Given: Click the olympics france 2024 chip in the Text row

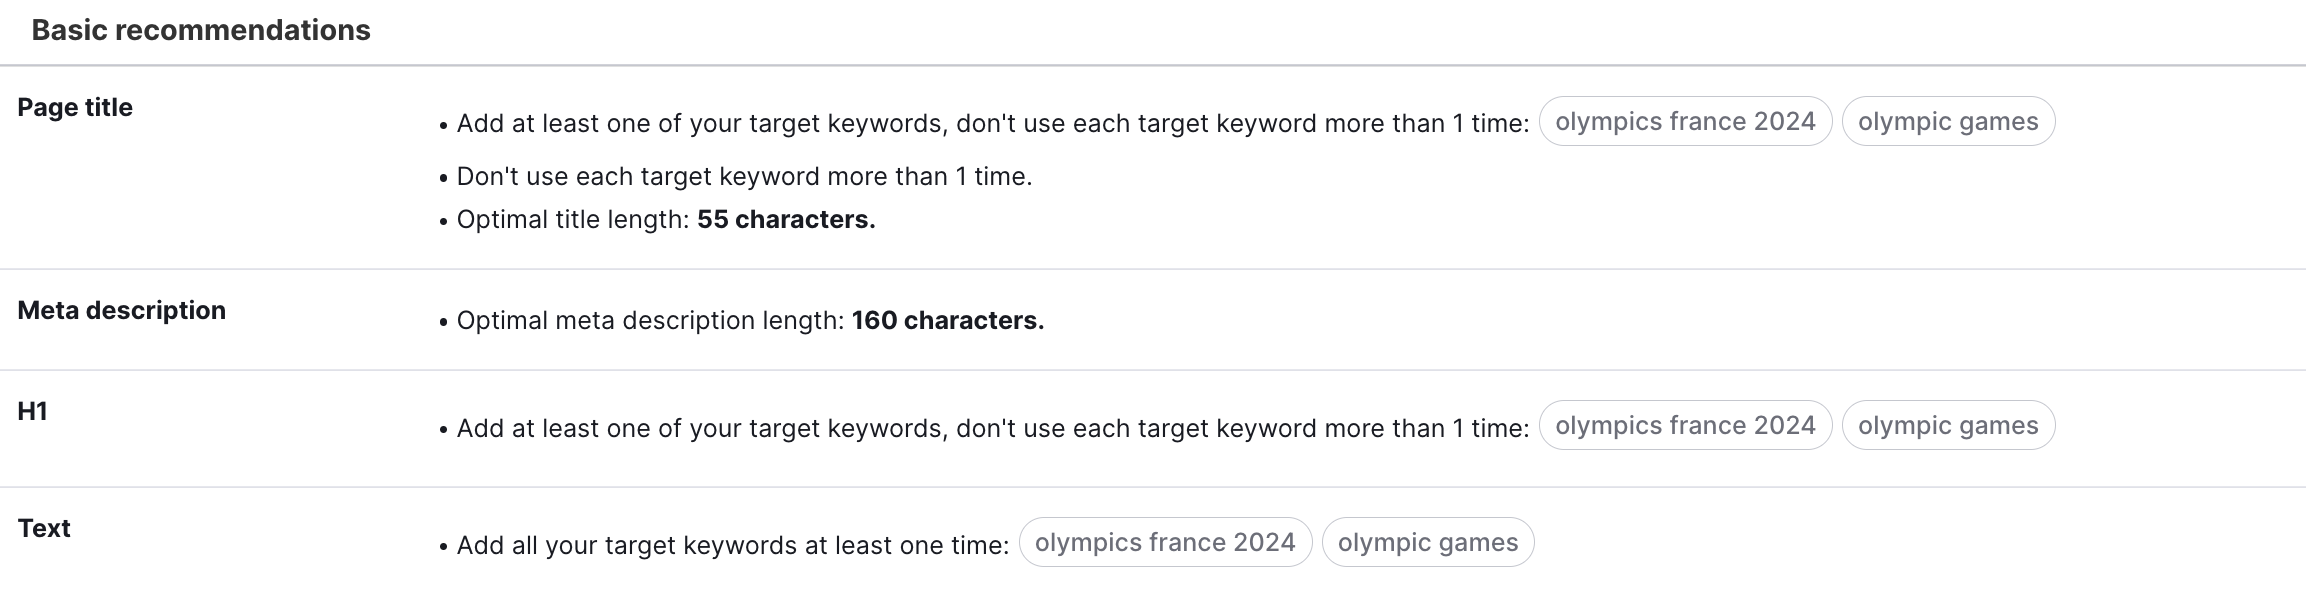Looking at the screenshot, I should tap(1165, 542).
